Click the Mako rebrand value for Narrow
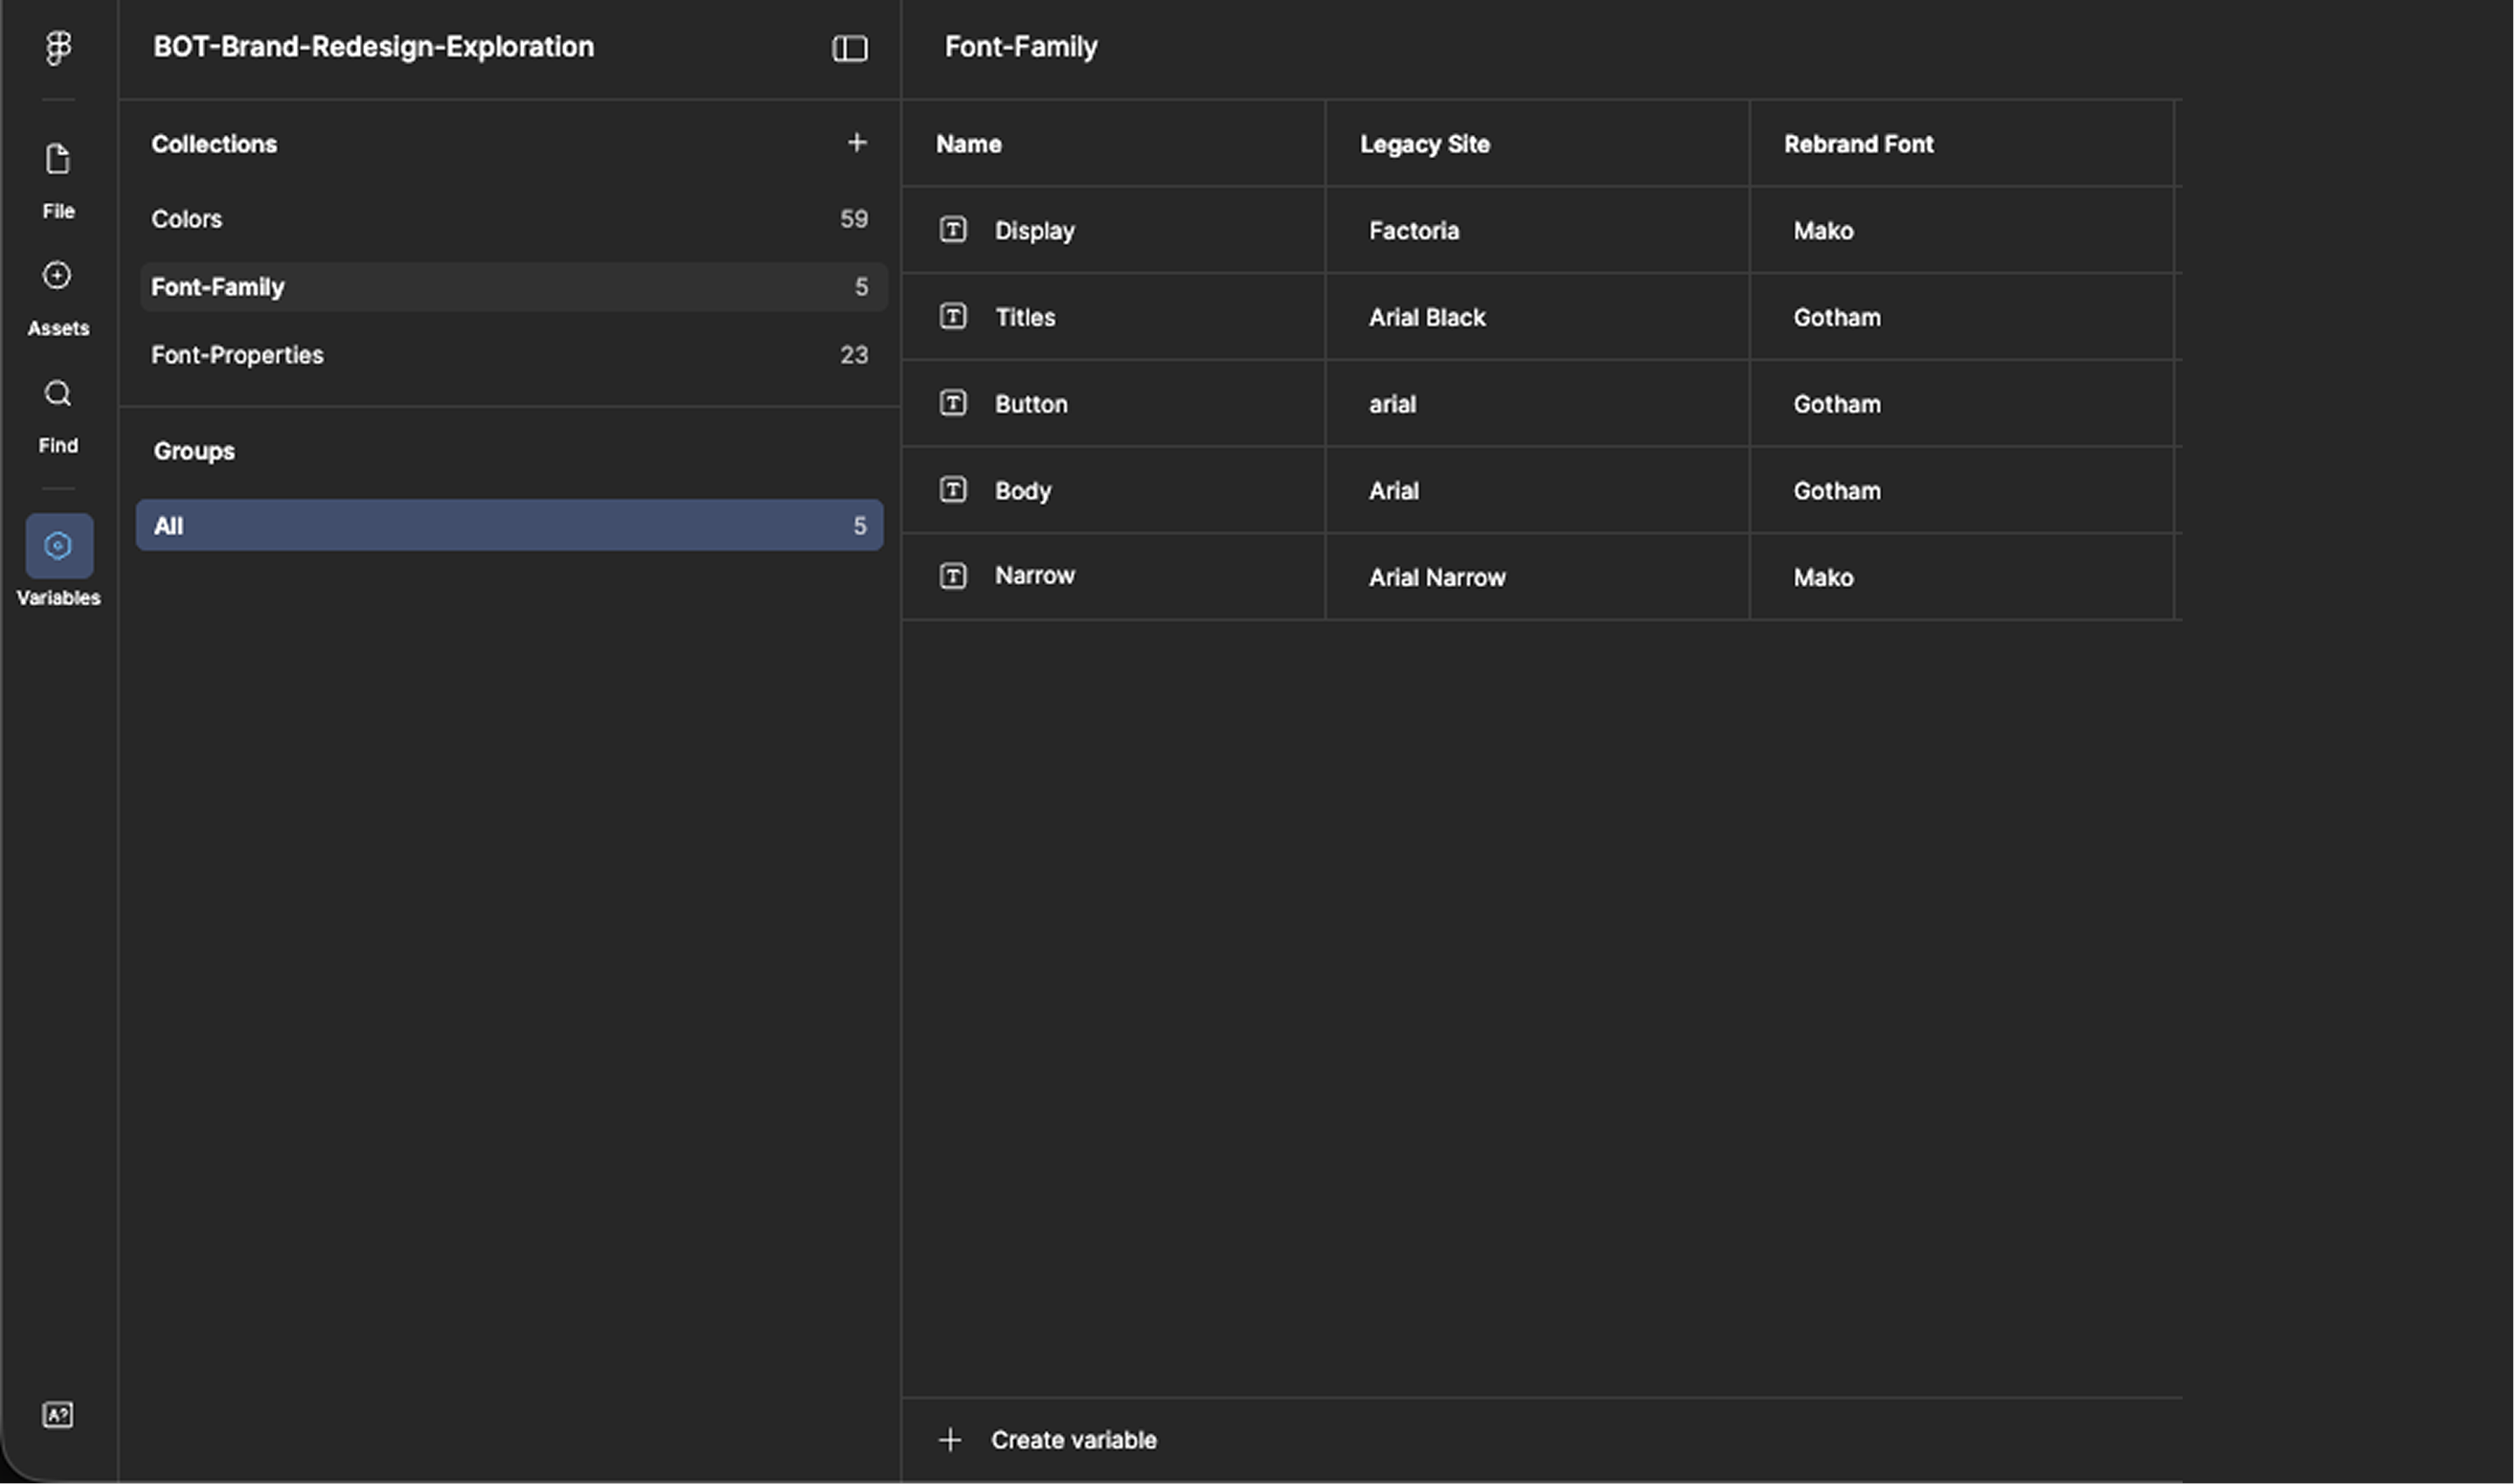 coord(1822,578)
